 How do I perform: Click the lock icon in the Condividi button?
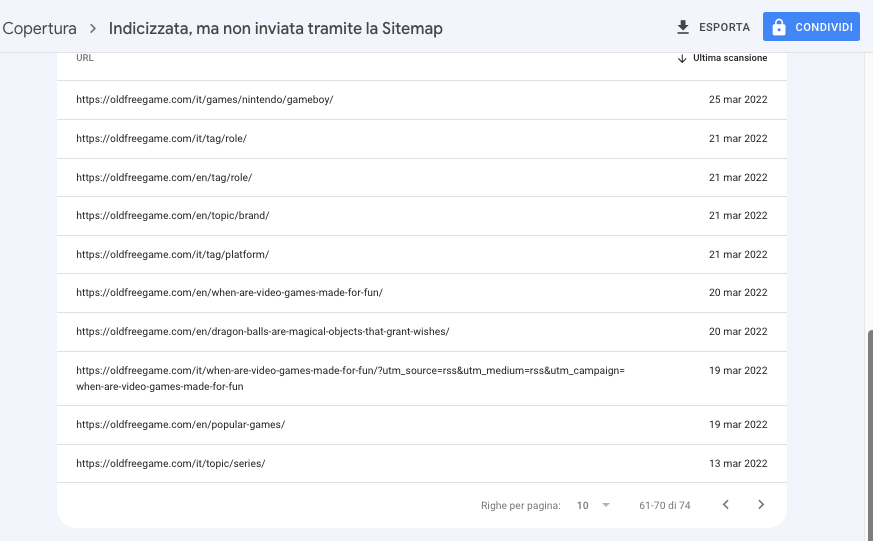click(779, 27)
